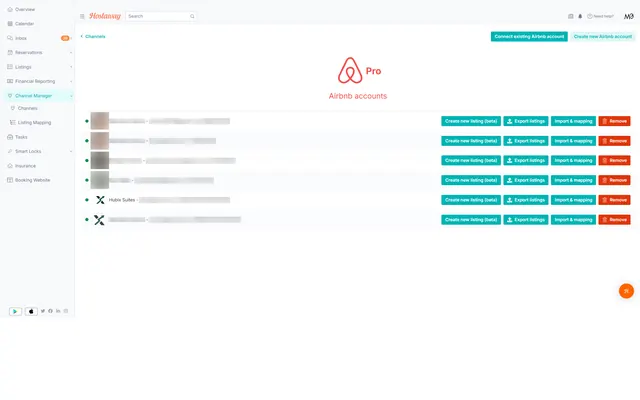Expand the Reservations submenu arrow
The image size is (640, 400).
tap(71, 53)
